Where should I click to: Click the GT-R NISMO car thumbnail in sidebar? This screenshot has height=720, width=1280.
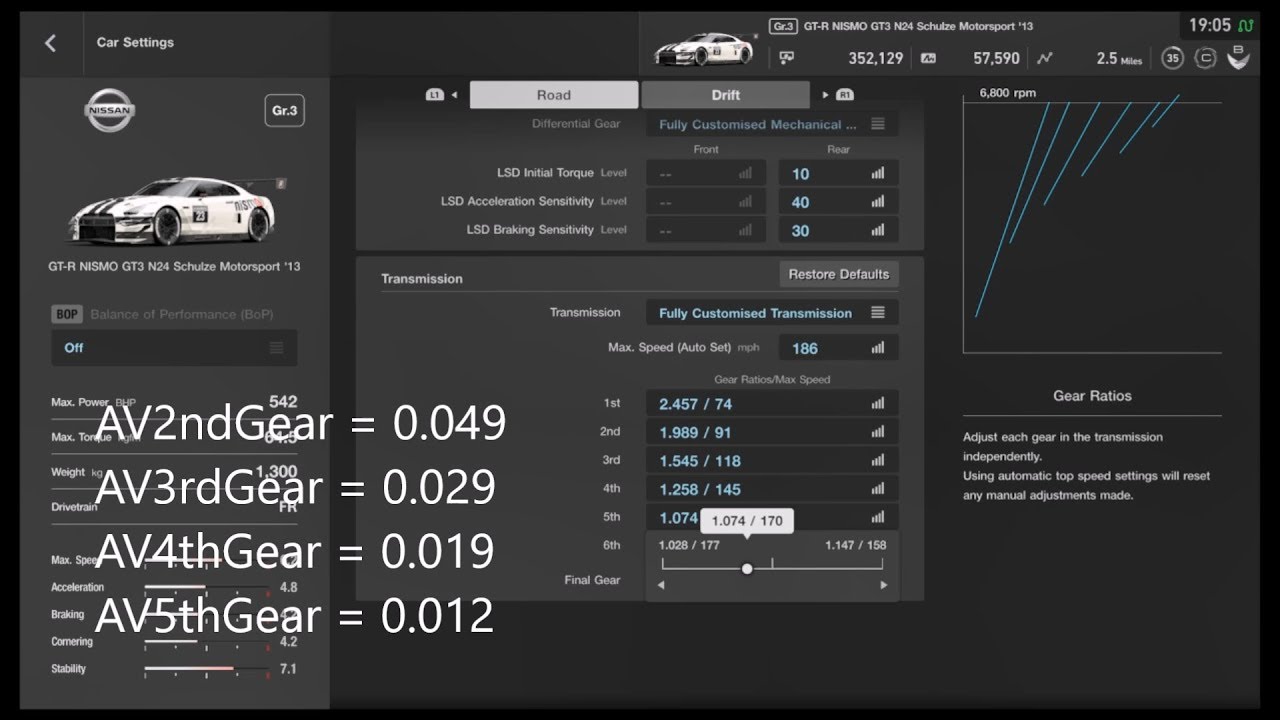coord(175,210)
